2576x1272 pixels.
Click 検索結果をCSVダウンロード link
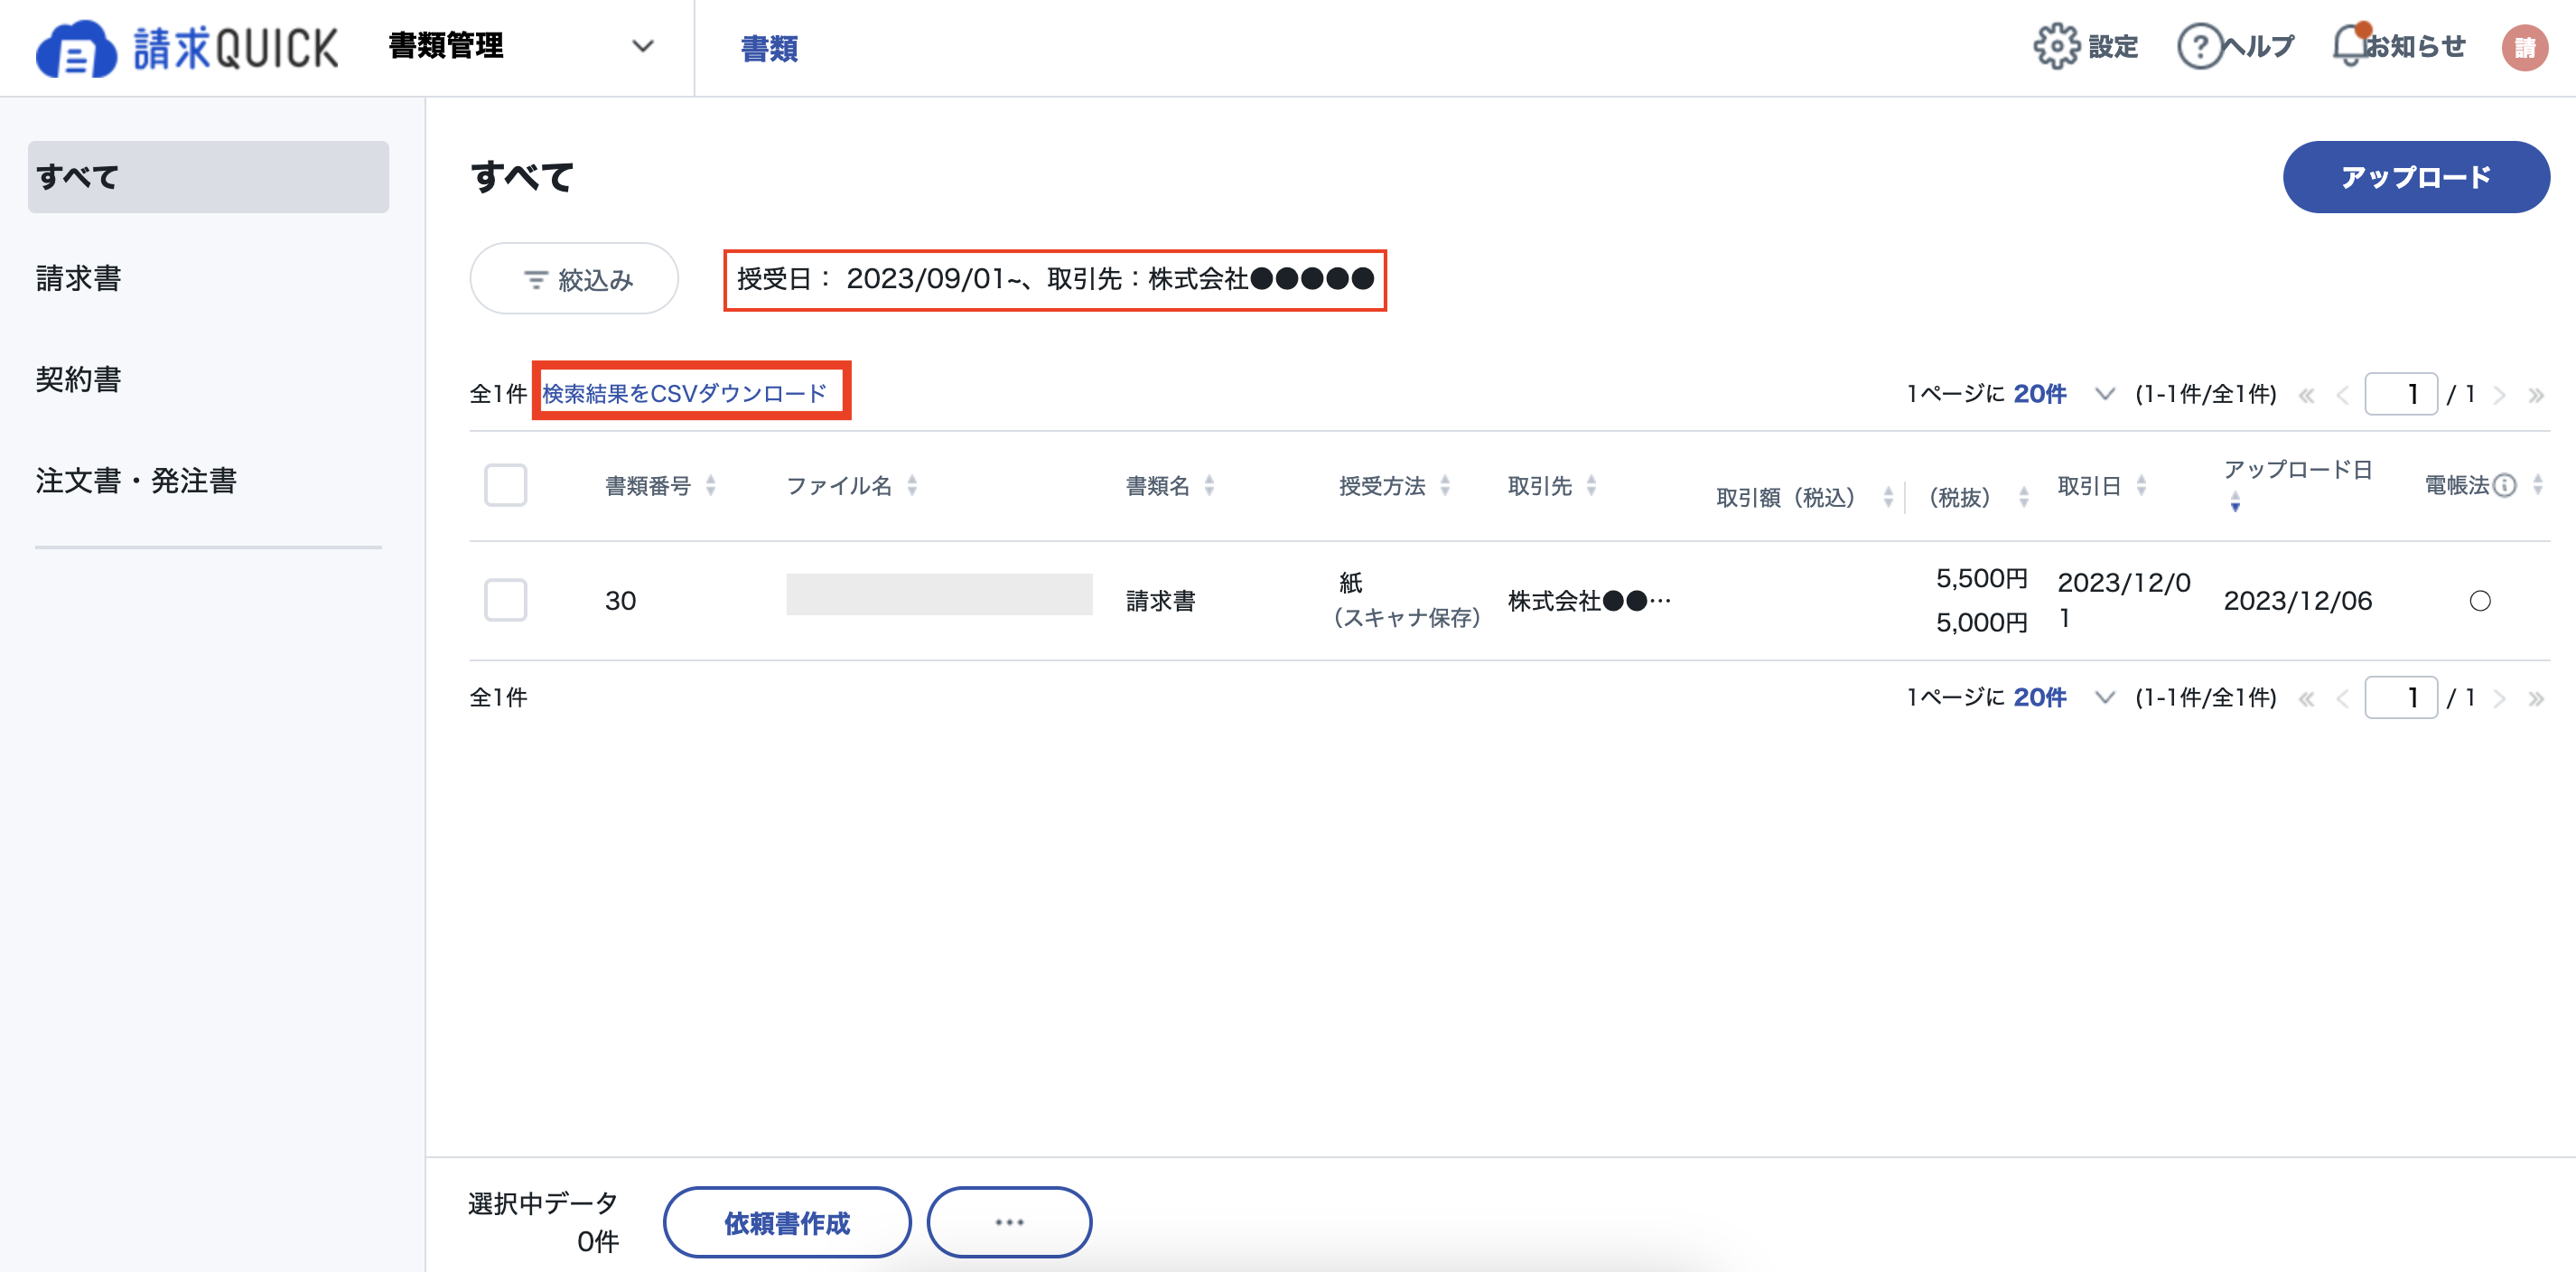[x=685, y=393]
